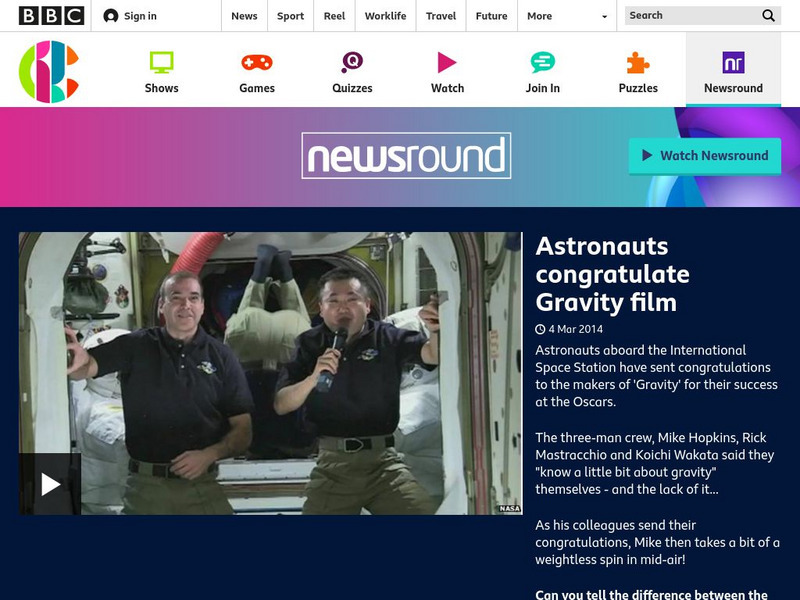Open Join In via the speech bubble icon
Viewport: 800px width, 600px height.
(x=541, y=60)
